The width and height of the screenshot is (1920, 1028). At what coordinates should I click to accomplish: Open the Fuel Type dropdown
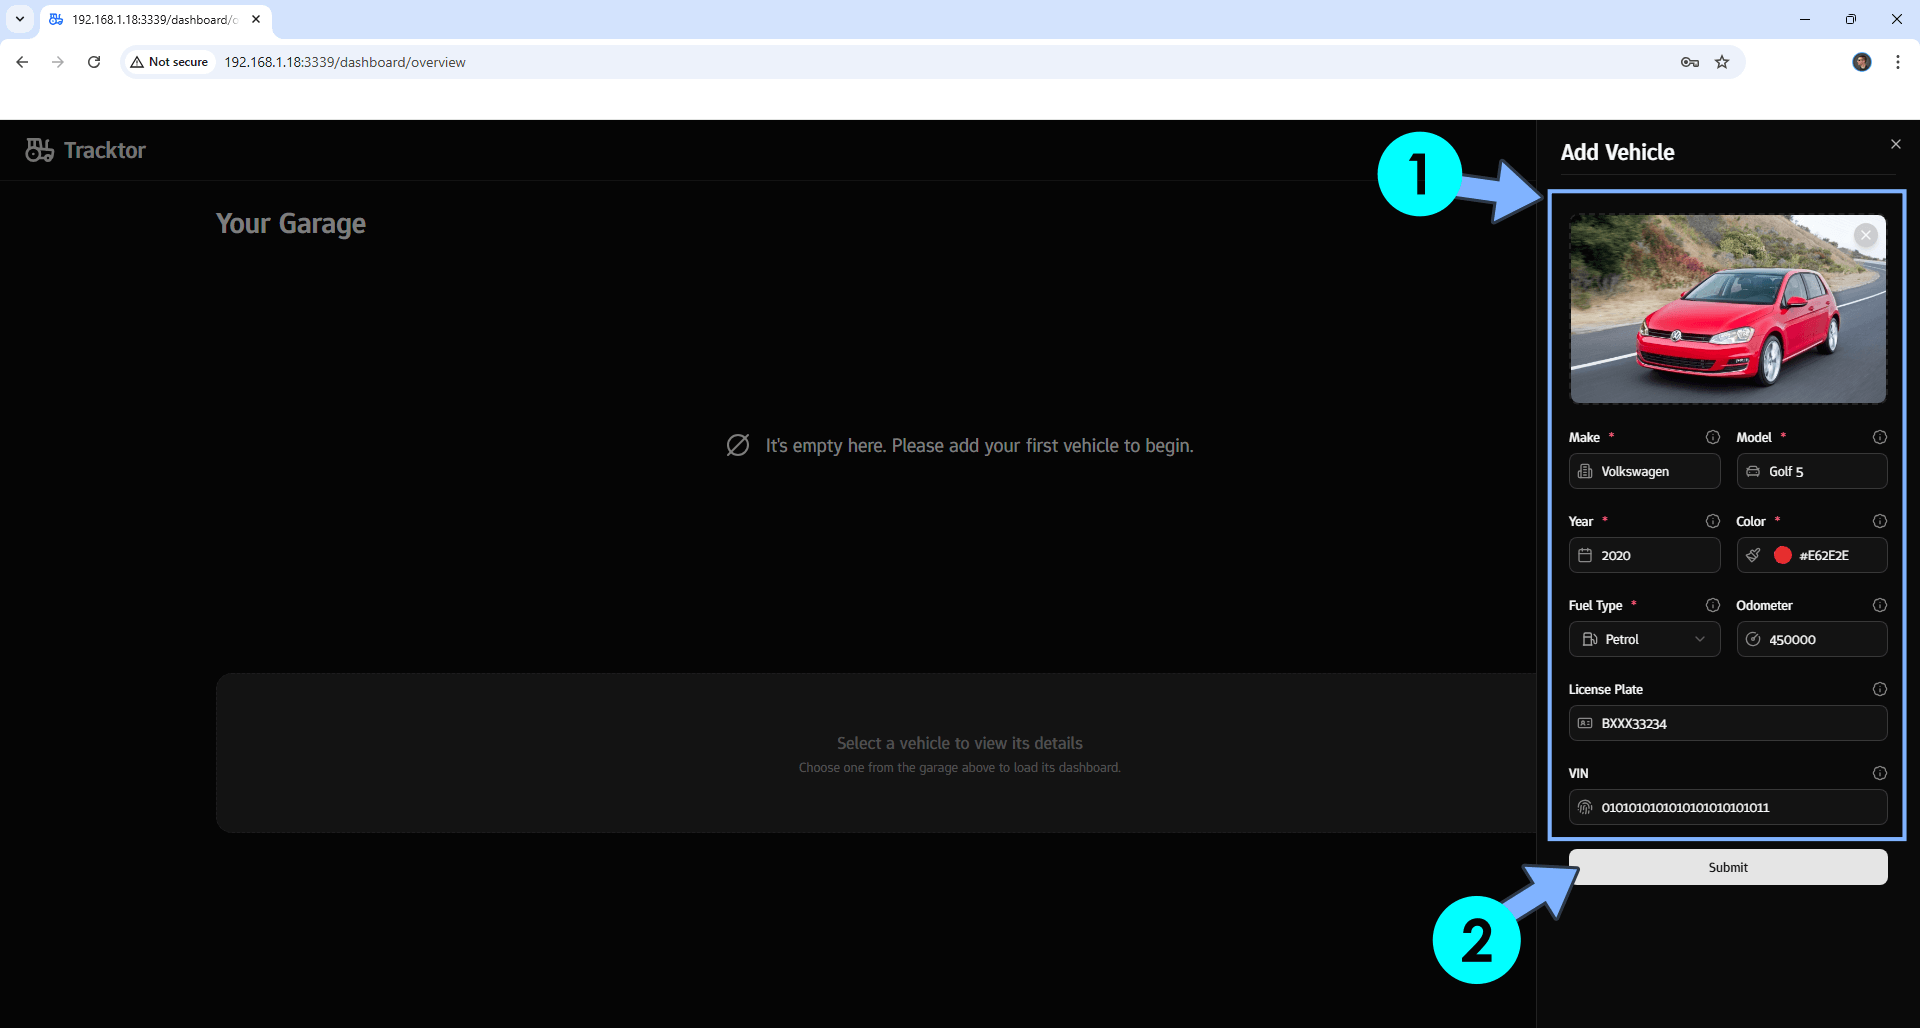(x=1644, y=639)
